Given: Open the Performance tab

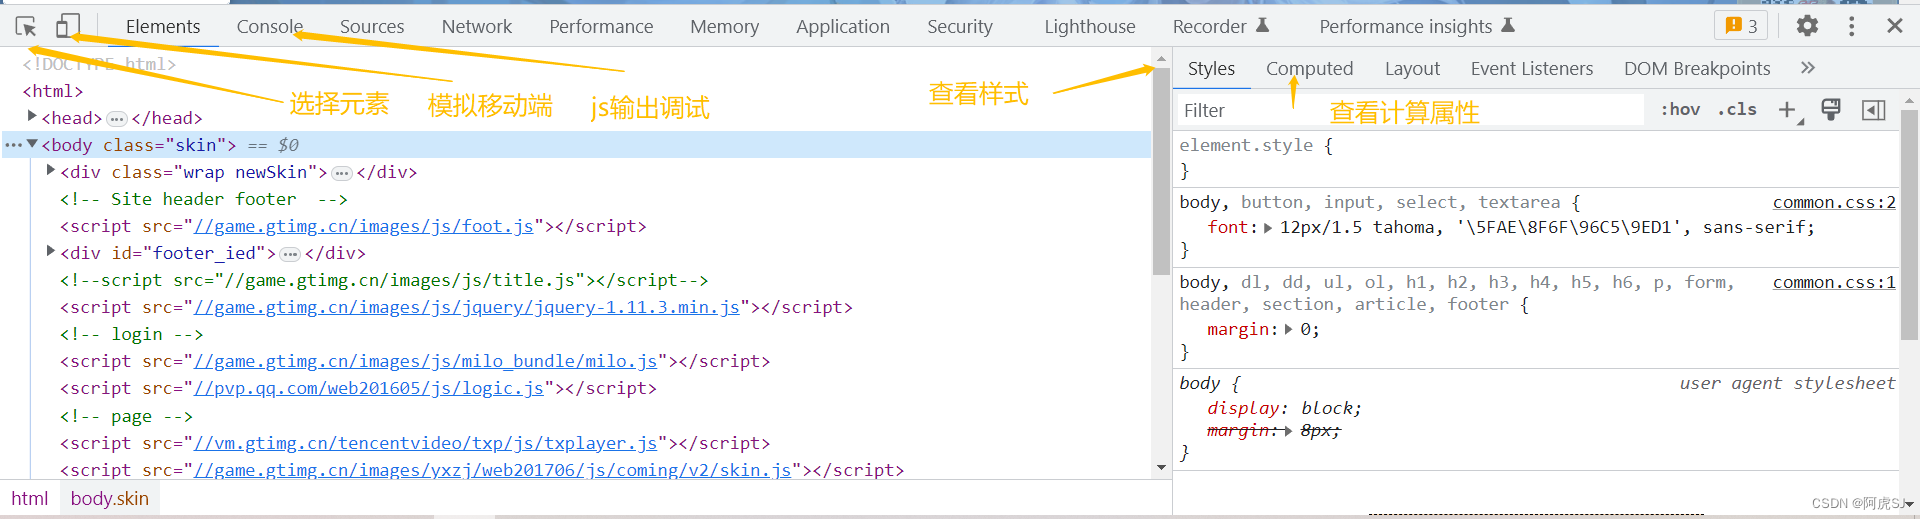Looking at the screenshot, I should tap(601, 27).
